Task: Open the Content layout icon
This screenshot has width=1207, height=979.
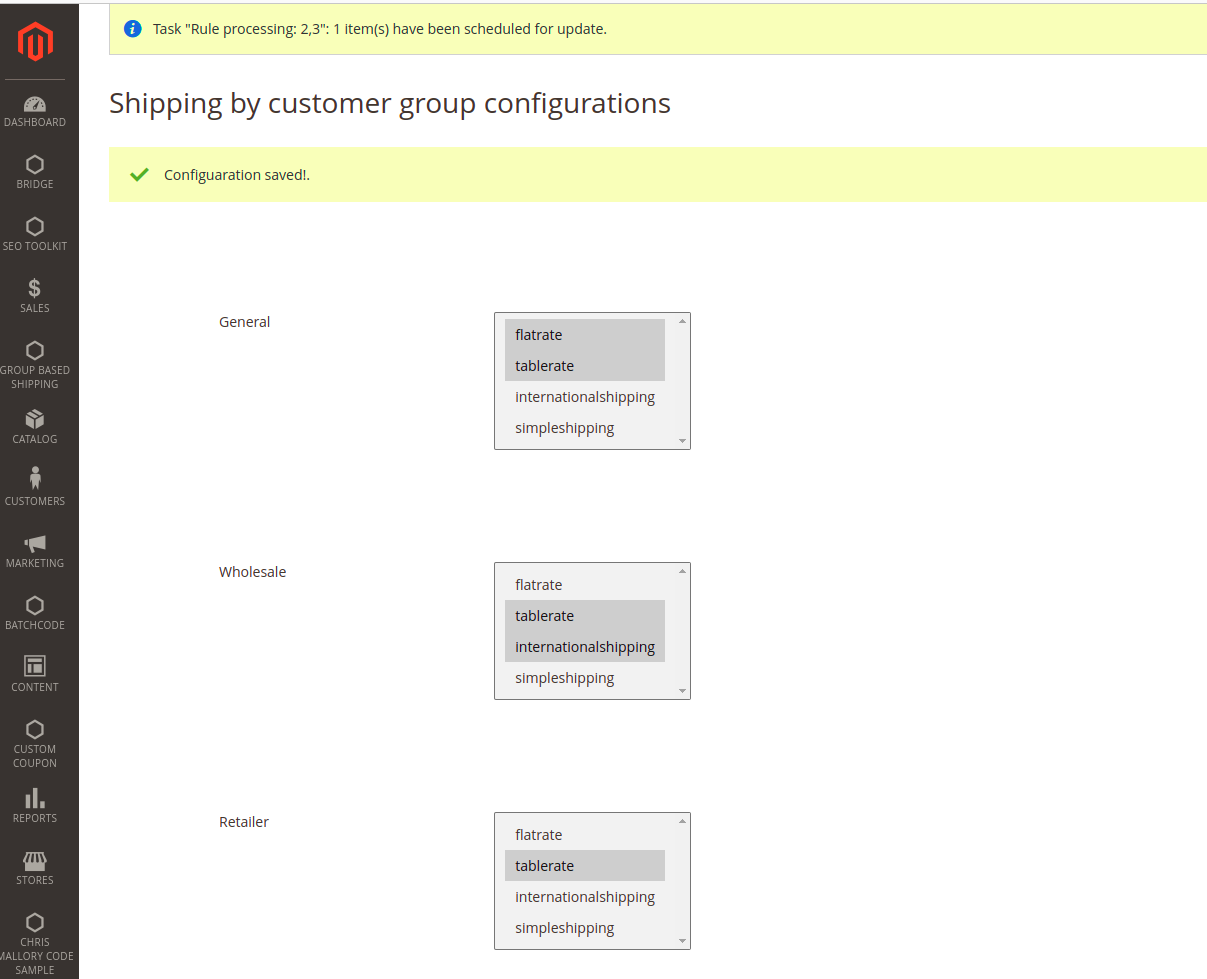Action: click(35, 667)
